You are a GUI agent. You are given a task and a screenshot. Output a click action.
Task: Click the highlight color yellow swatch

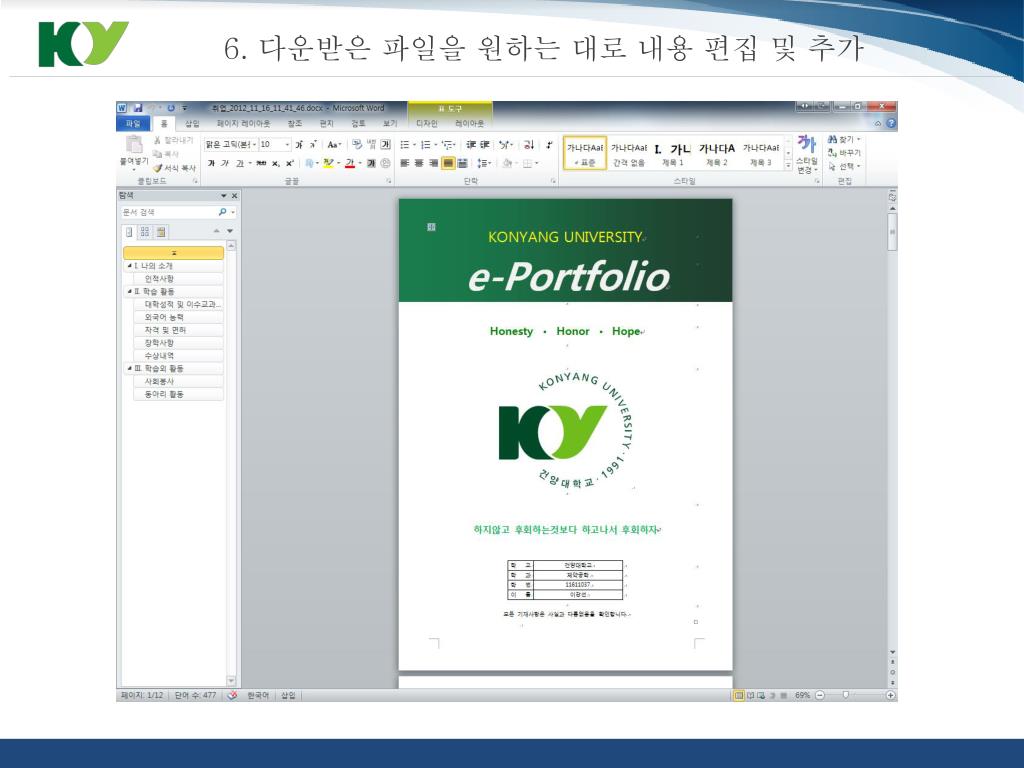pos(328,163)
